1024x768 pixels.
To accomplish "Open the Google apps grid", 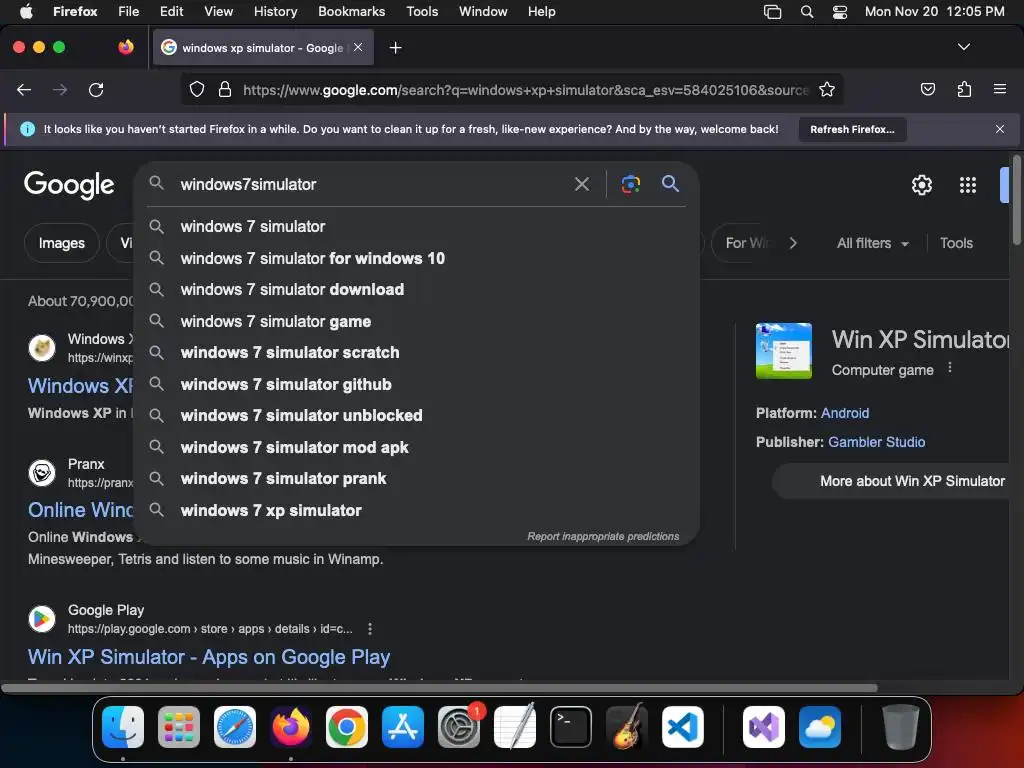I will pyautogui.click(x=968, y=185).
